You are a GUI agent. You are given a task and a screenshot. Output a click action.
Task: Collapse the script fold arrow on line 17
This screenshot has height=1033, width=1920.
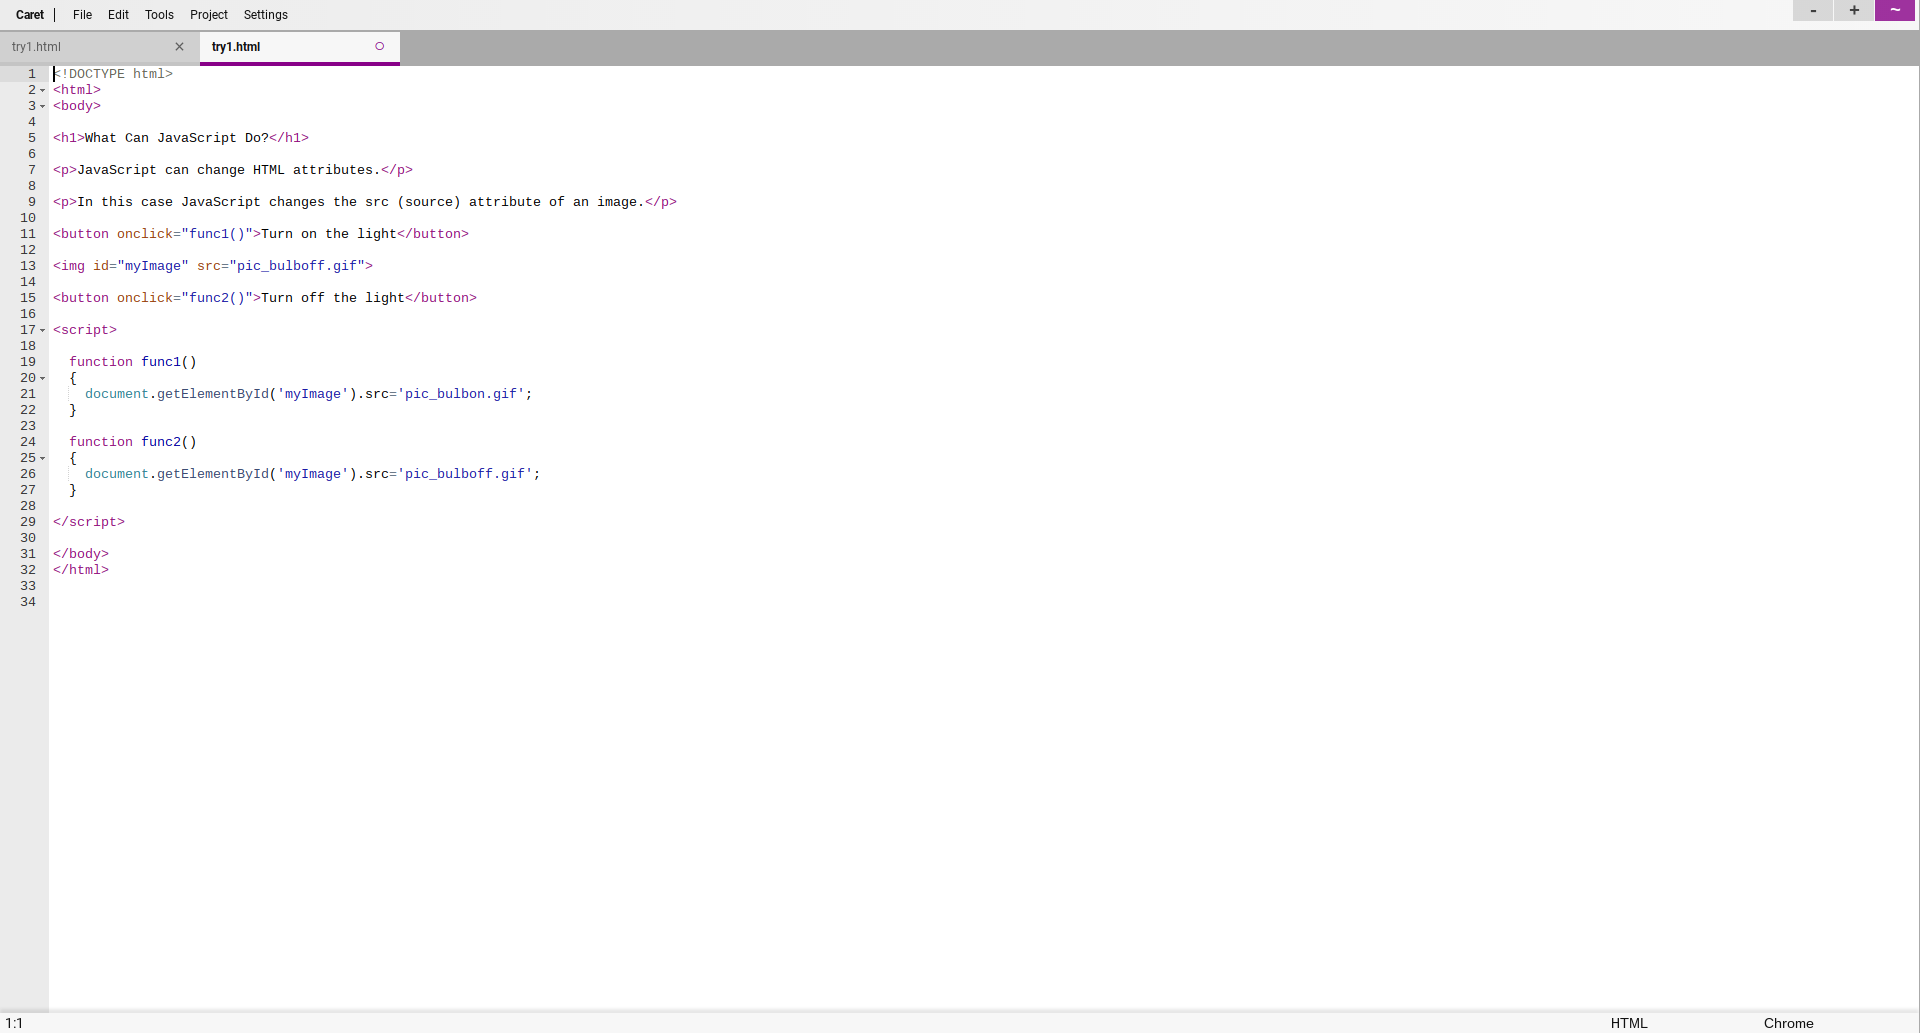[42, 330]
